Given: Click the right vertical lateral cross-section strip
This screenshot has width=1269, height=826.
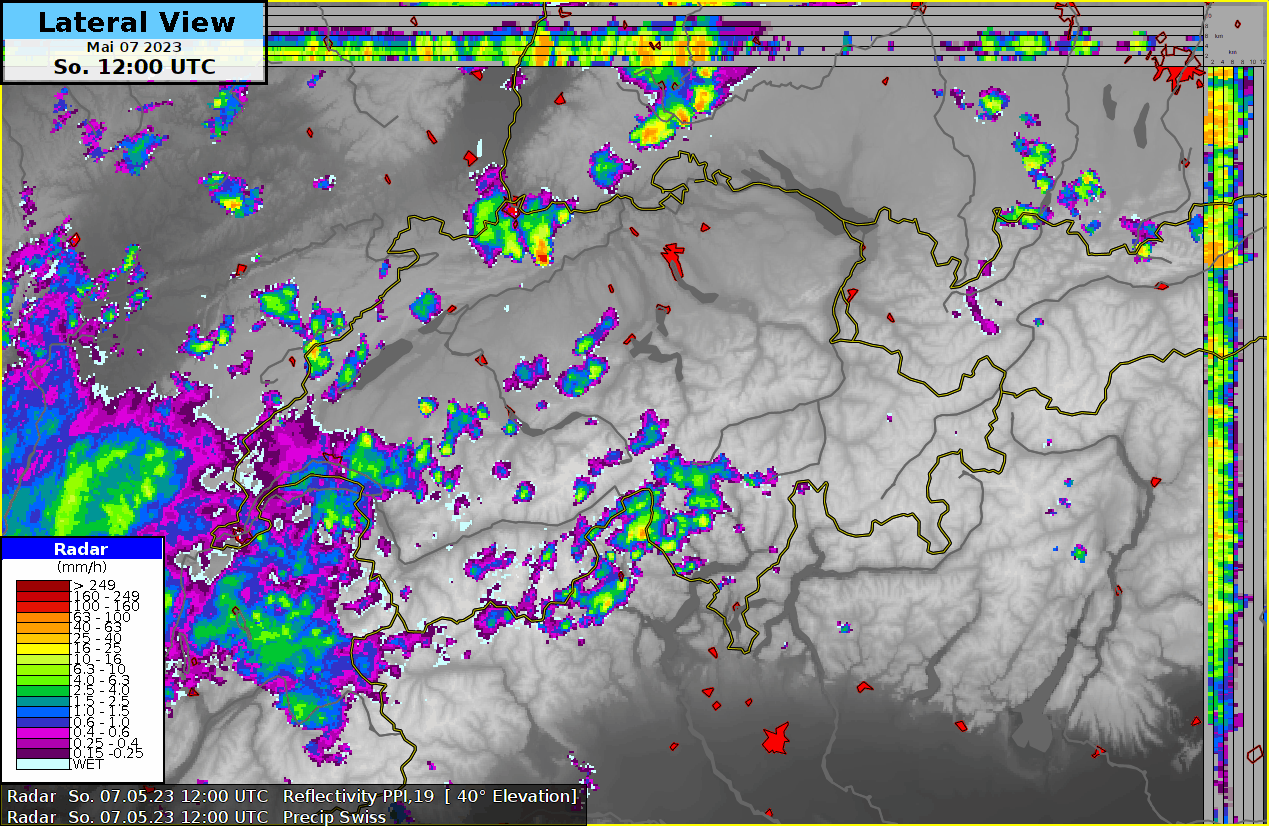Looking at the screenshot, I should (1235, 445).
